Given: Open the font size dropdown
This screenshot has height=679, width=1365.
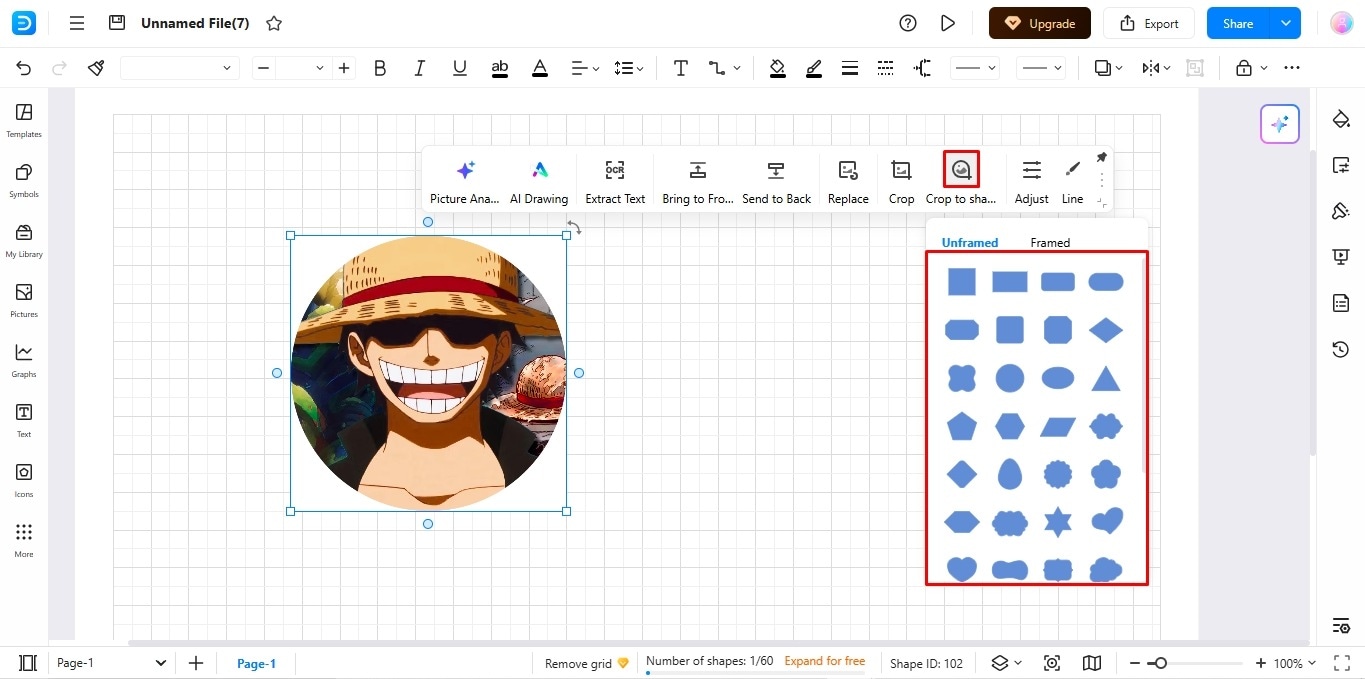Looking at the screenshot, I should (x=319, y=68).
